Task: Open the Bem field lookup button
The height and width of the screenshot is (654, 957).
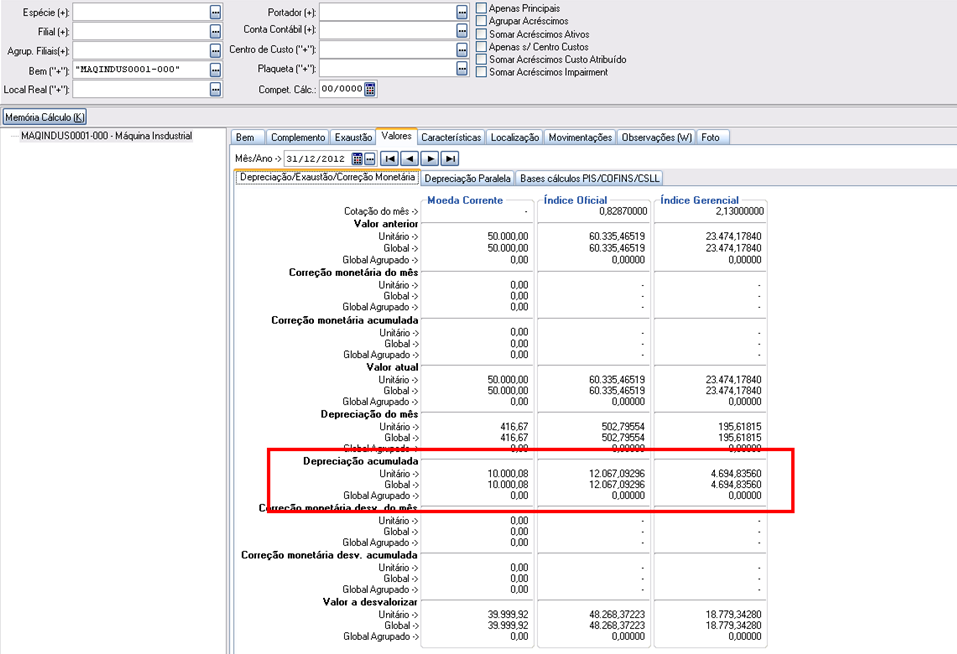Action: click(215, 70)
